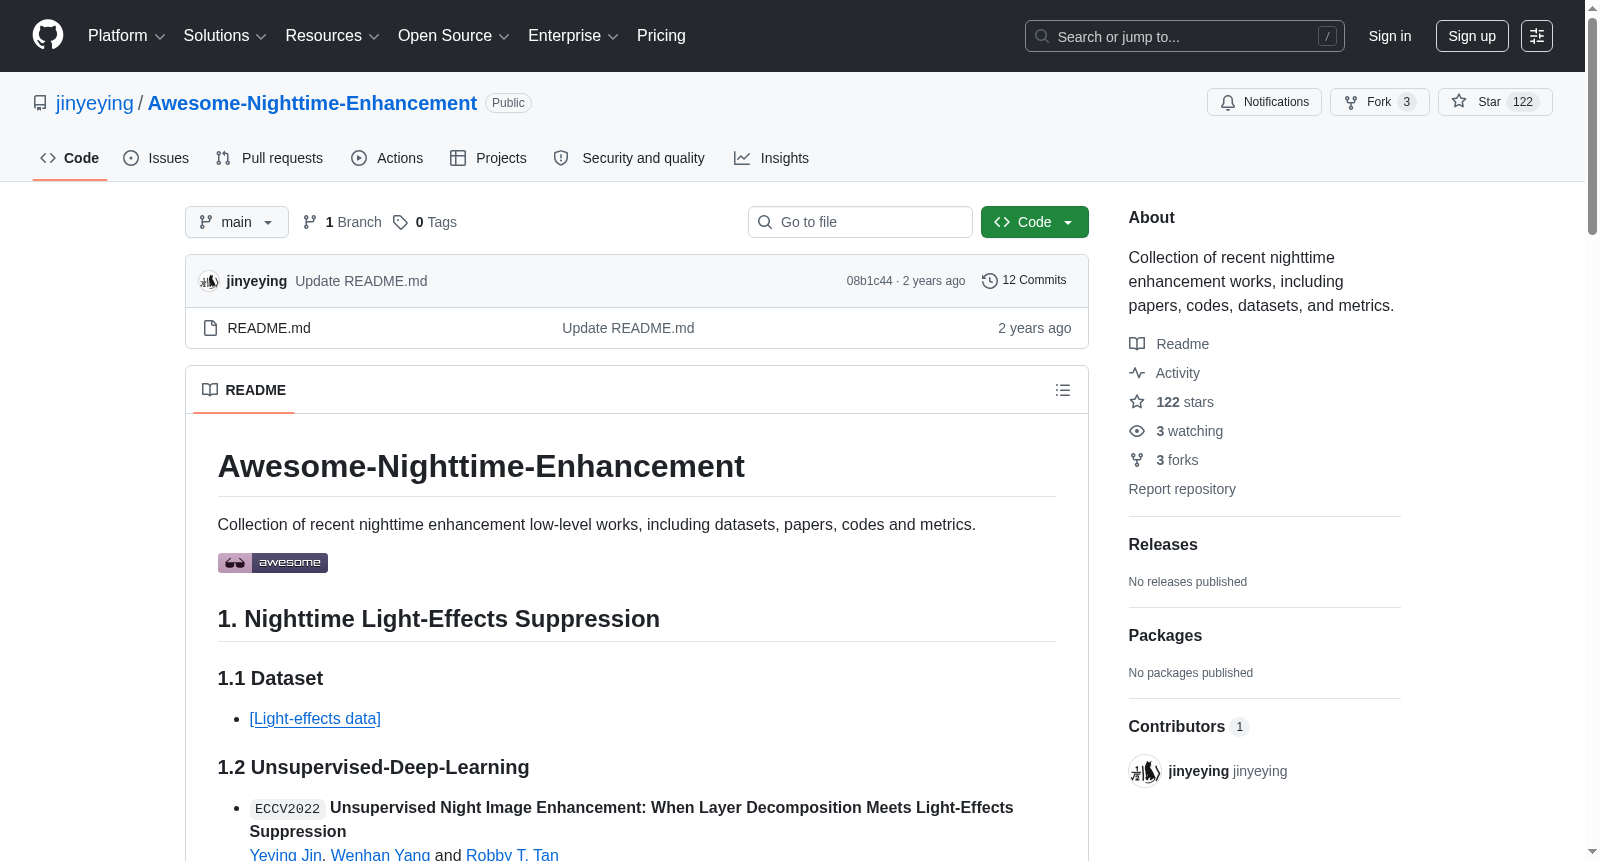
Task: Open the green Code dropdown button
Action: [1035, 222]
